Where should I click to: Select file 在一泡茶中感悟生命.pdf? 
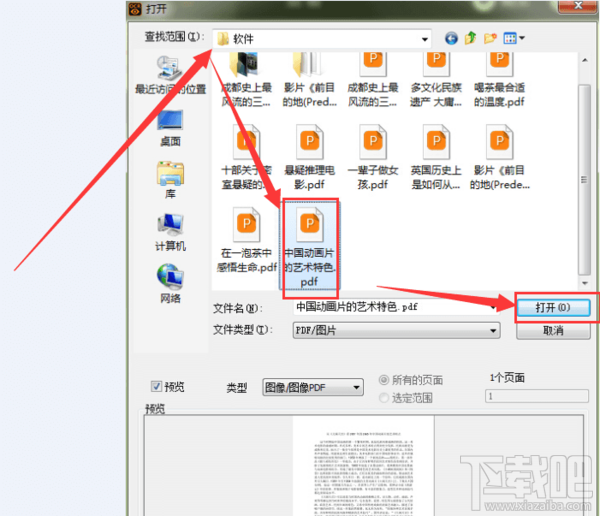(246, 240)
